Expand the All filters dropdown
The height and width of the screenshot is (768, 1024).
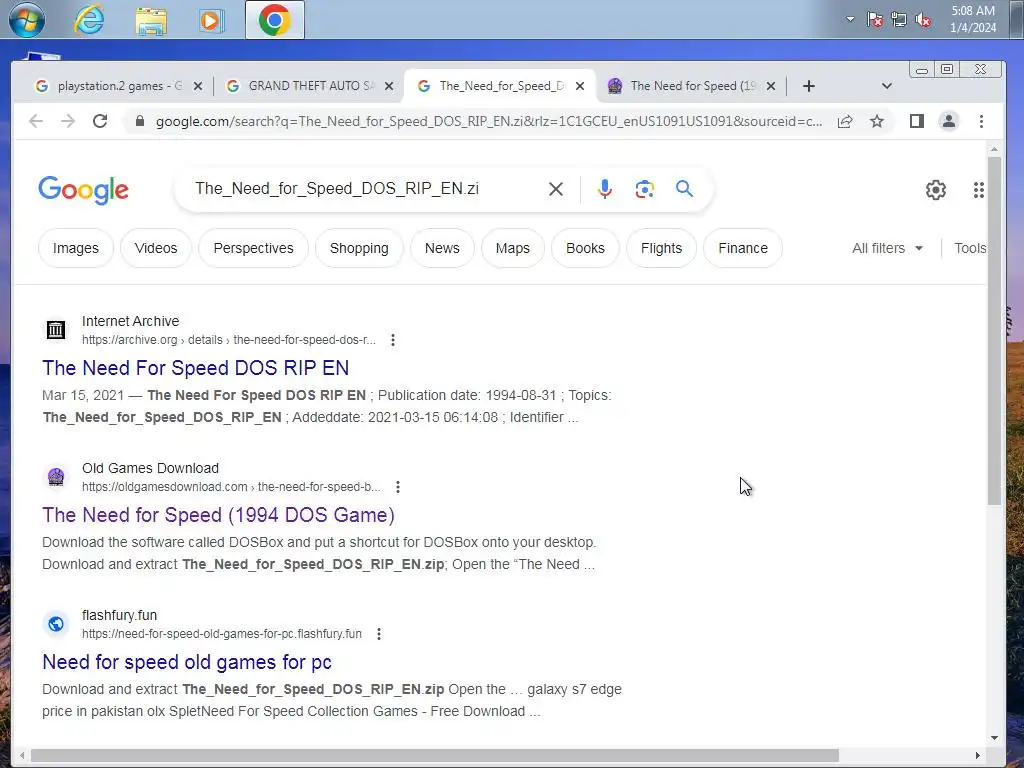(888, 248)
